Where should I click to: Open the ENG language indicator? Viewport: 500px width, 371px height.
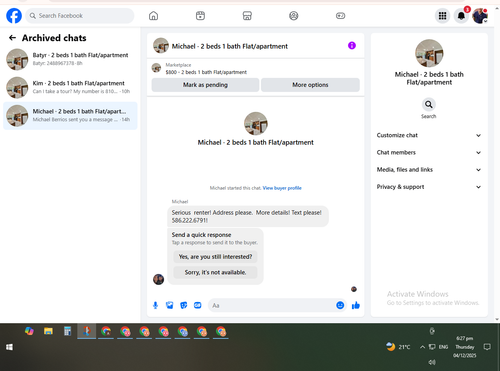coord(443,347)
